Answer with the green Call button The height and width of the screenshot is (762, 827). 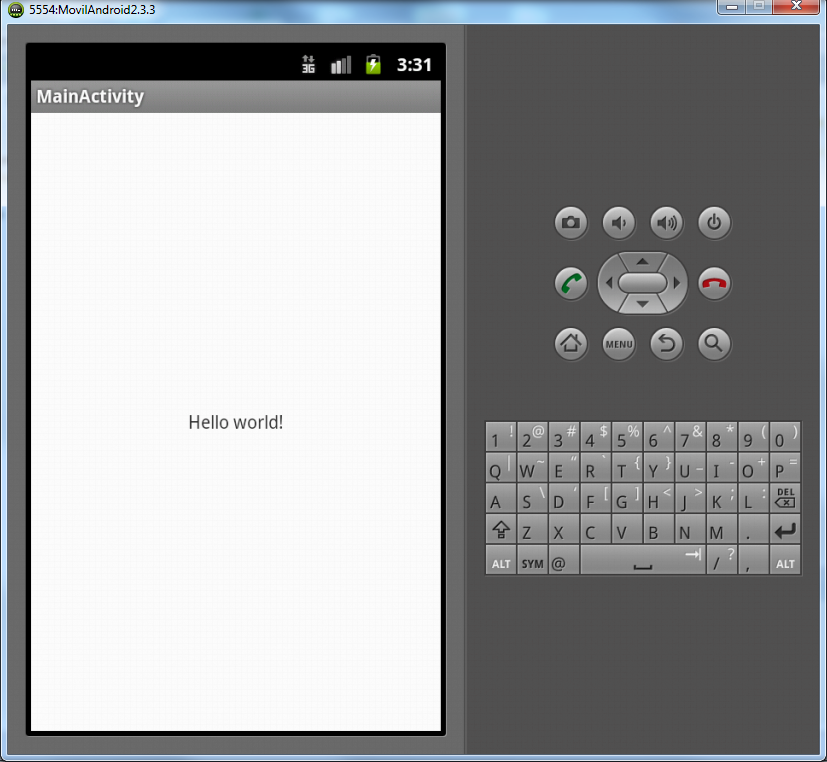pyautogui.click(x=570, y=283)
